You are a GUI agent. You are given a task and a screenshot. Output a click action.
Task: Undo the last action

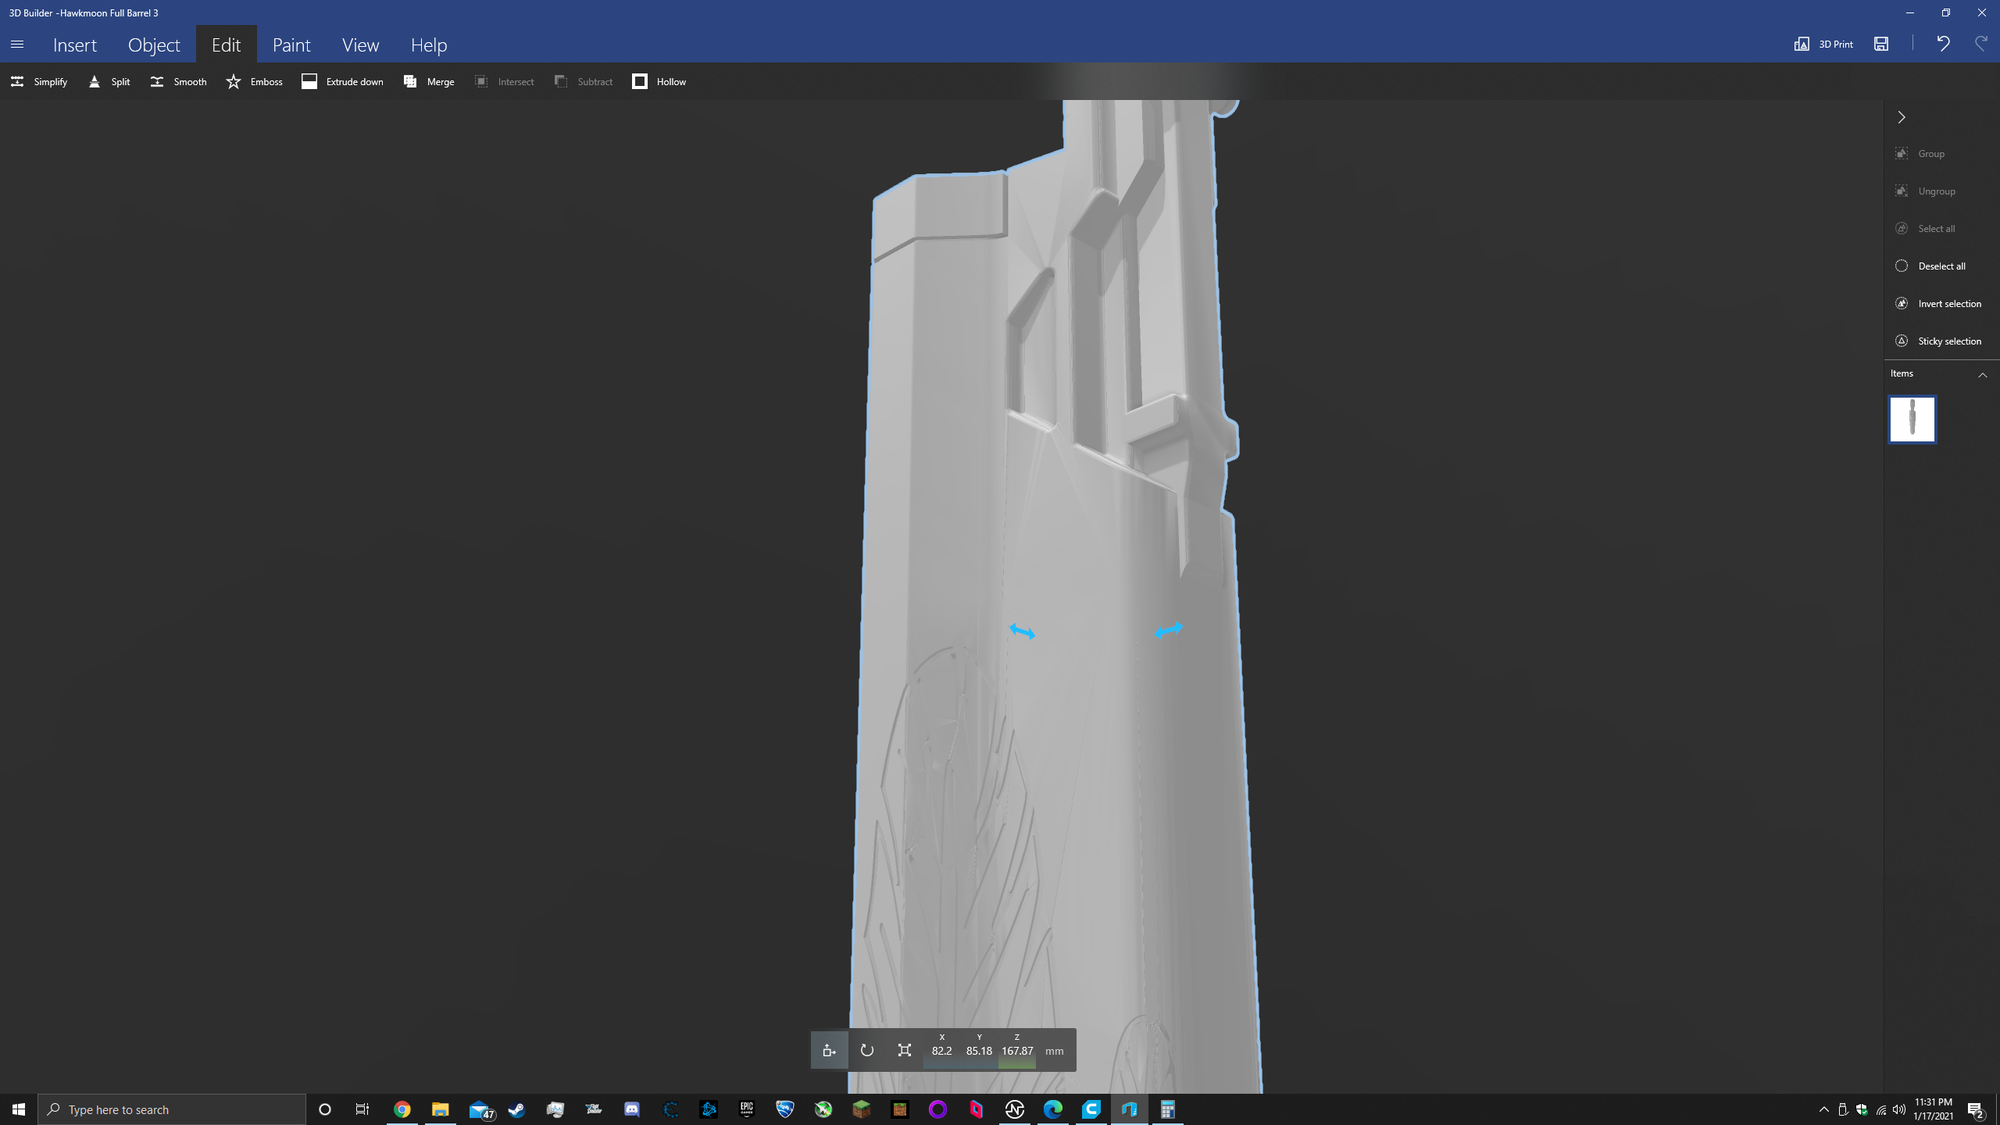(x=1943, y=43)
